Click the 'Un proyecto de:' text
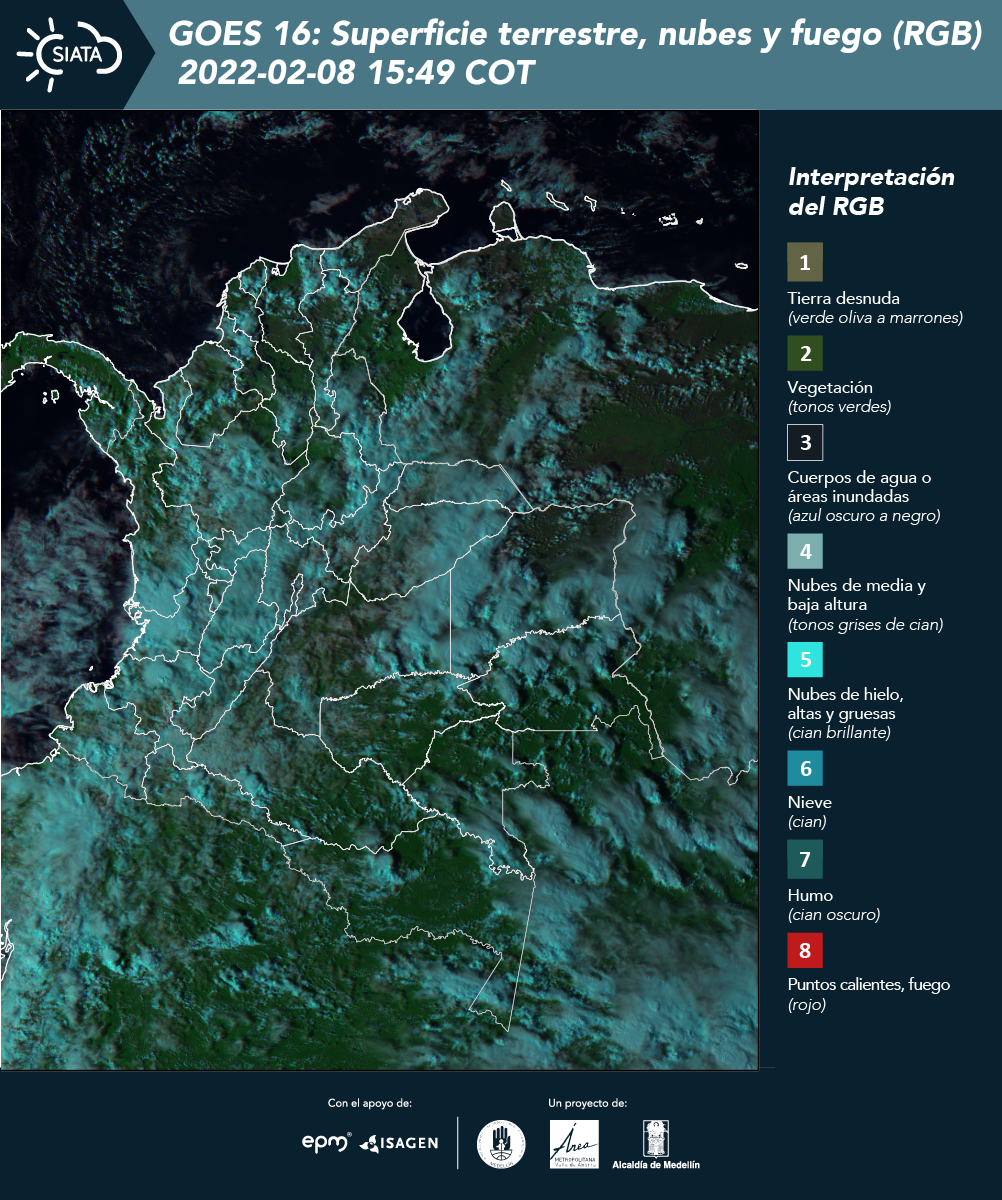This screenshot has height=1200, width=1002. pyautogui.click(x=588, y=1103)
